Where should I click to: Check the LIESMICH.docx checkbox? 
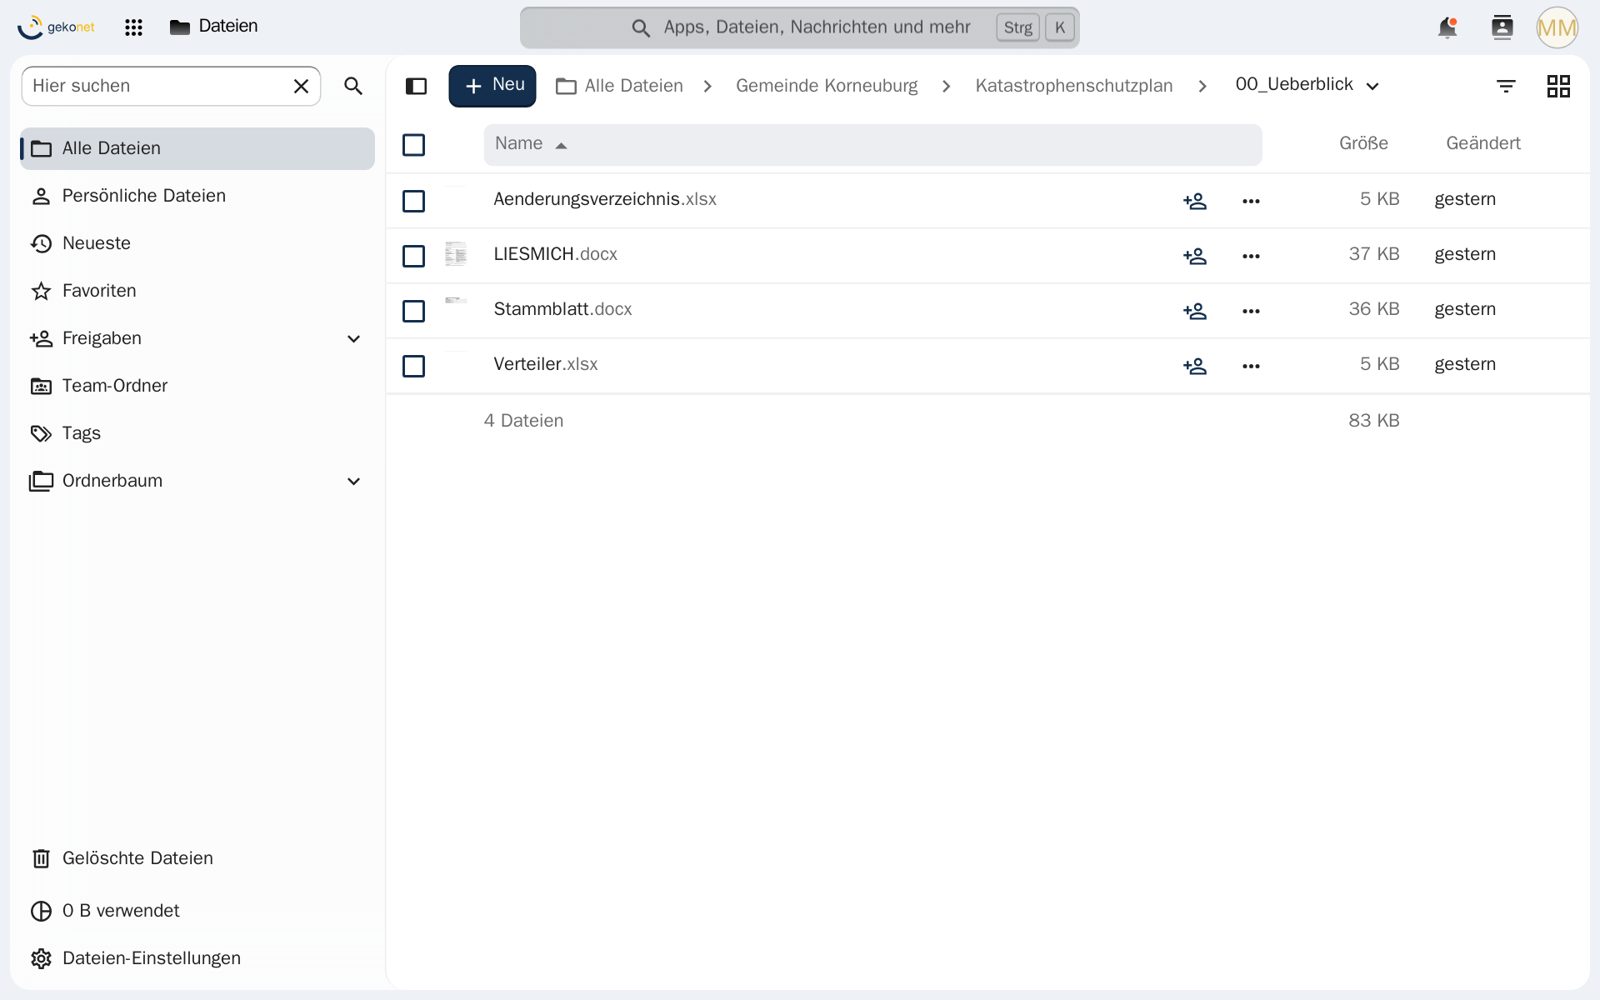tap(413, 256)
